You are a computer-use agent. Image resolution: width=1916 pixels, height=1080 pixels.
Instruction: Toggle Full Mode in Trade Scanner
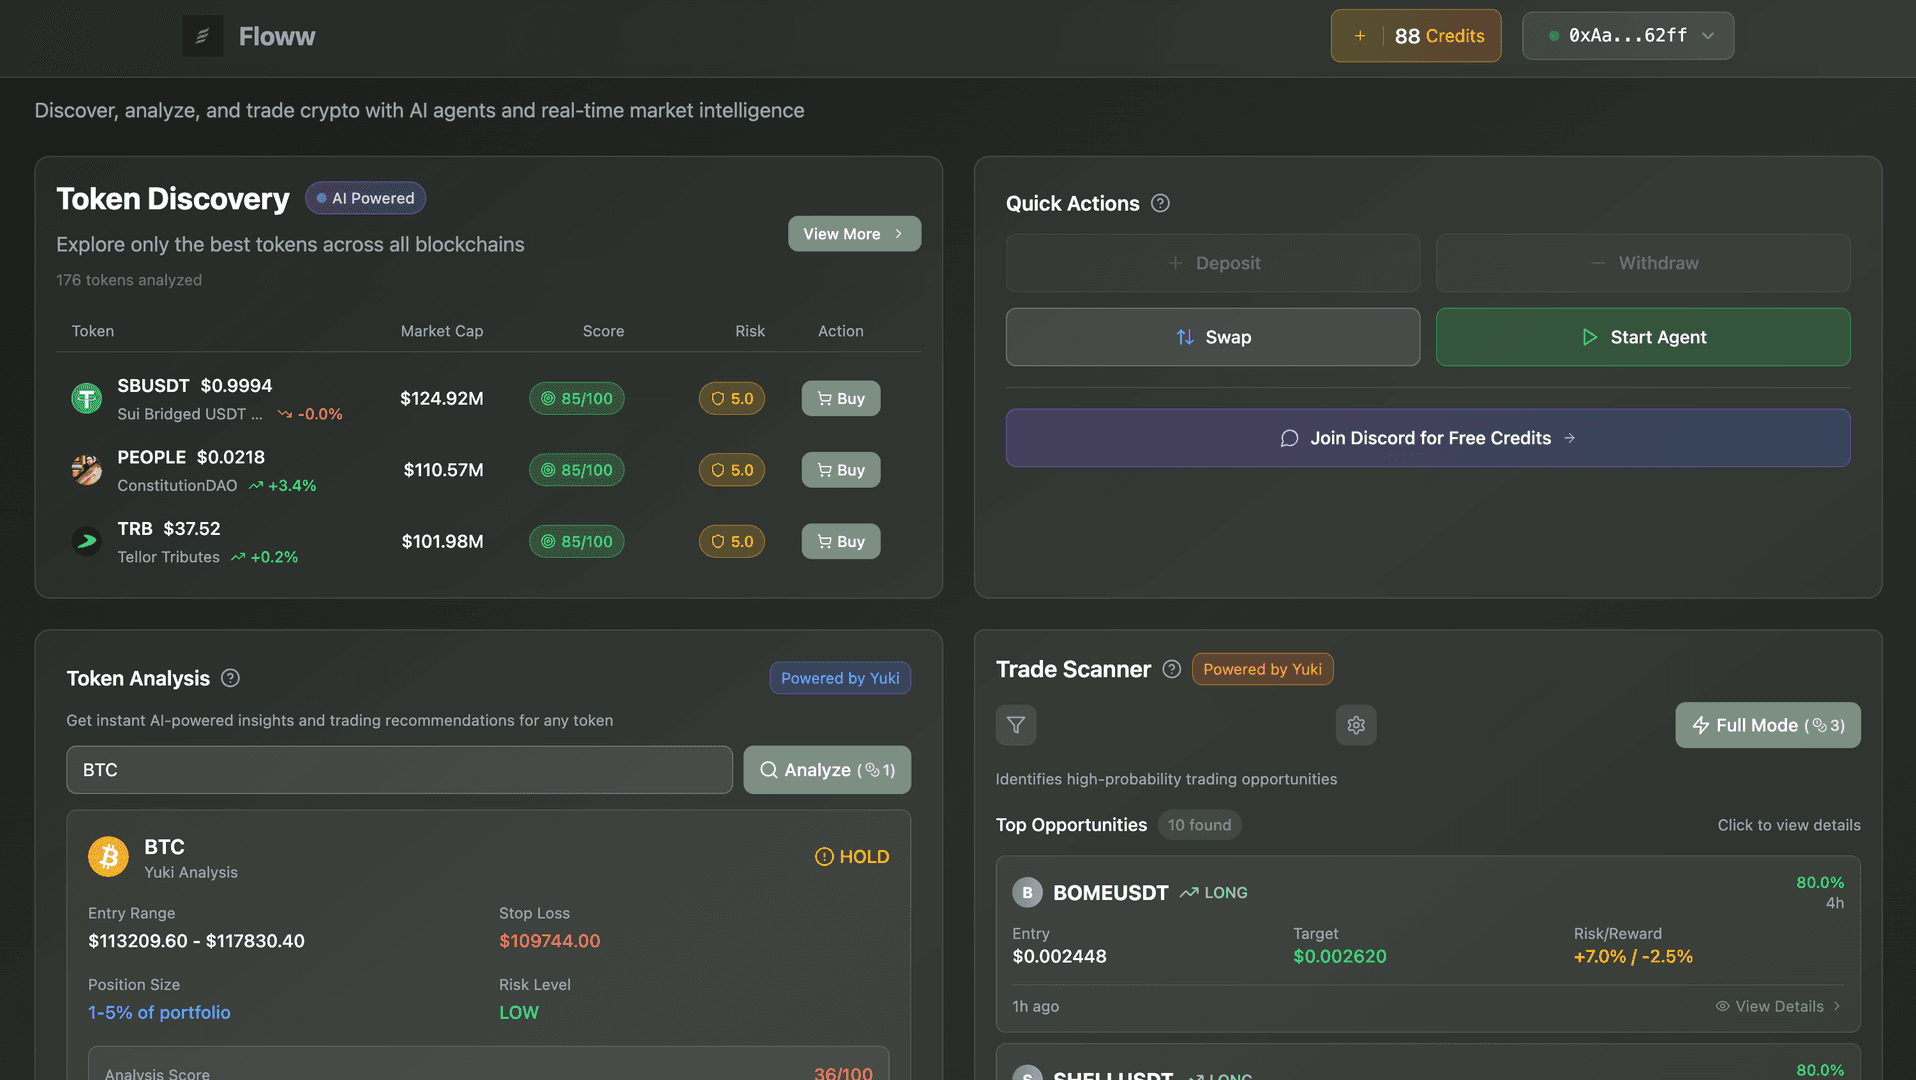(1767, 725)
